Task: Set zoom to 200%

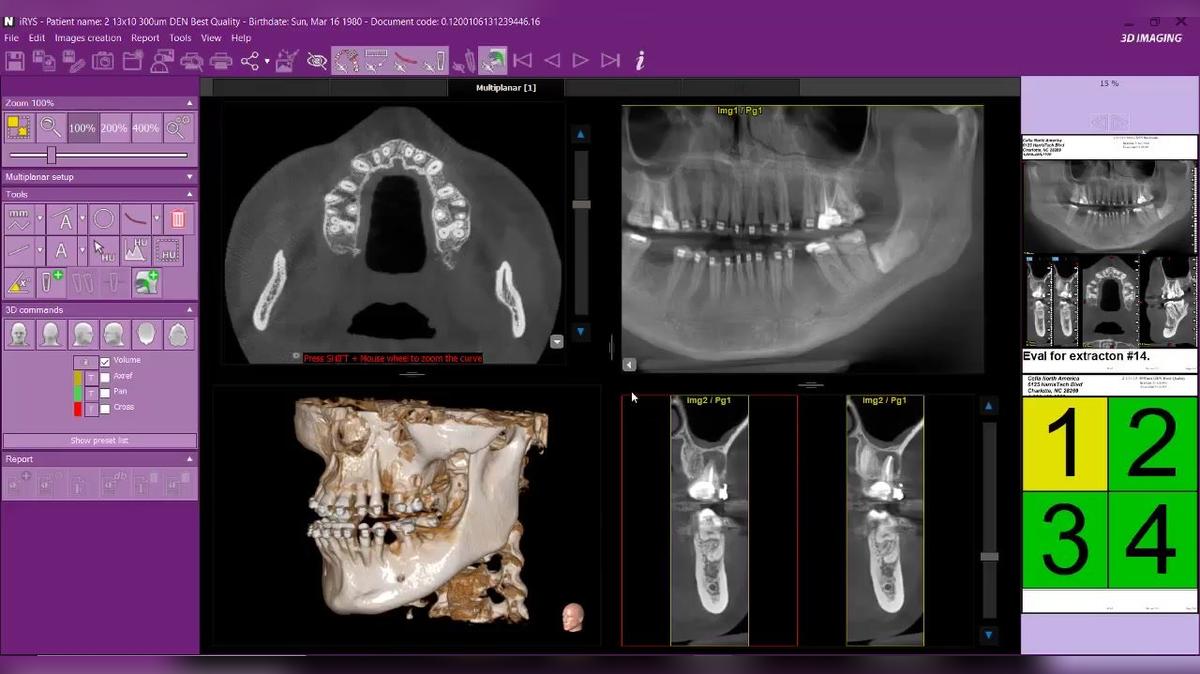Action: [x=114, y=128]
